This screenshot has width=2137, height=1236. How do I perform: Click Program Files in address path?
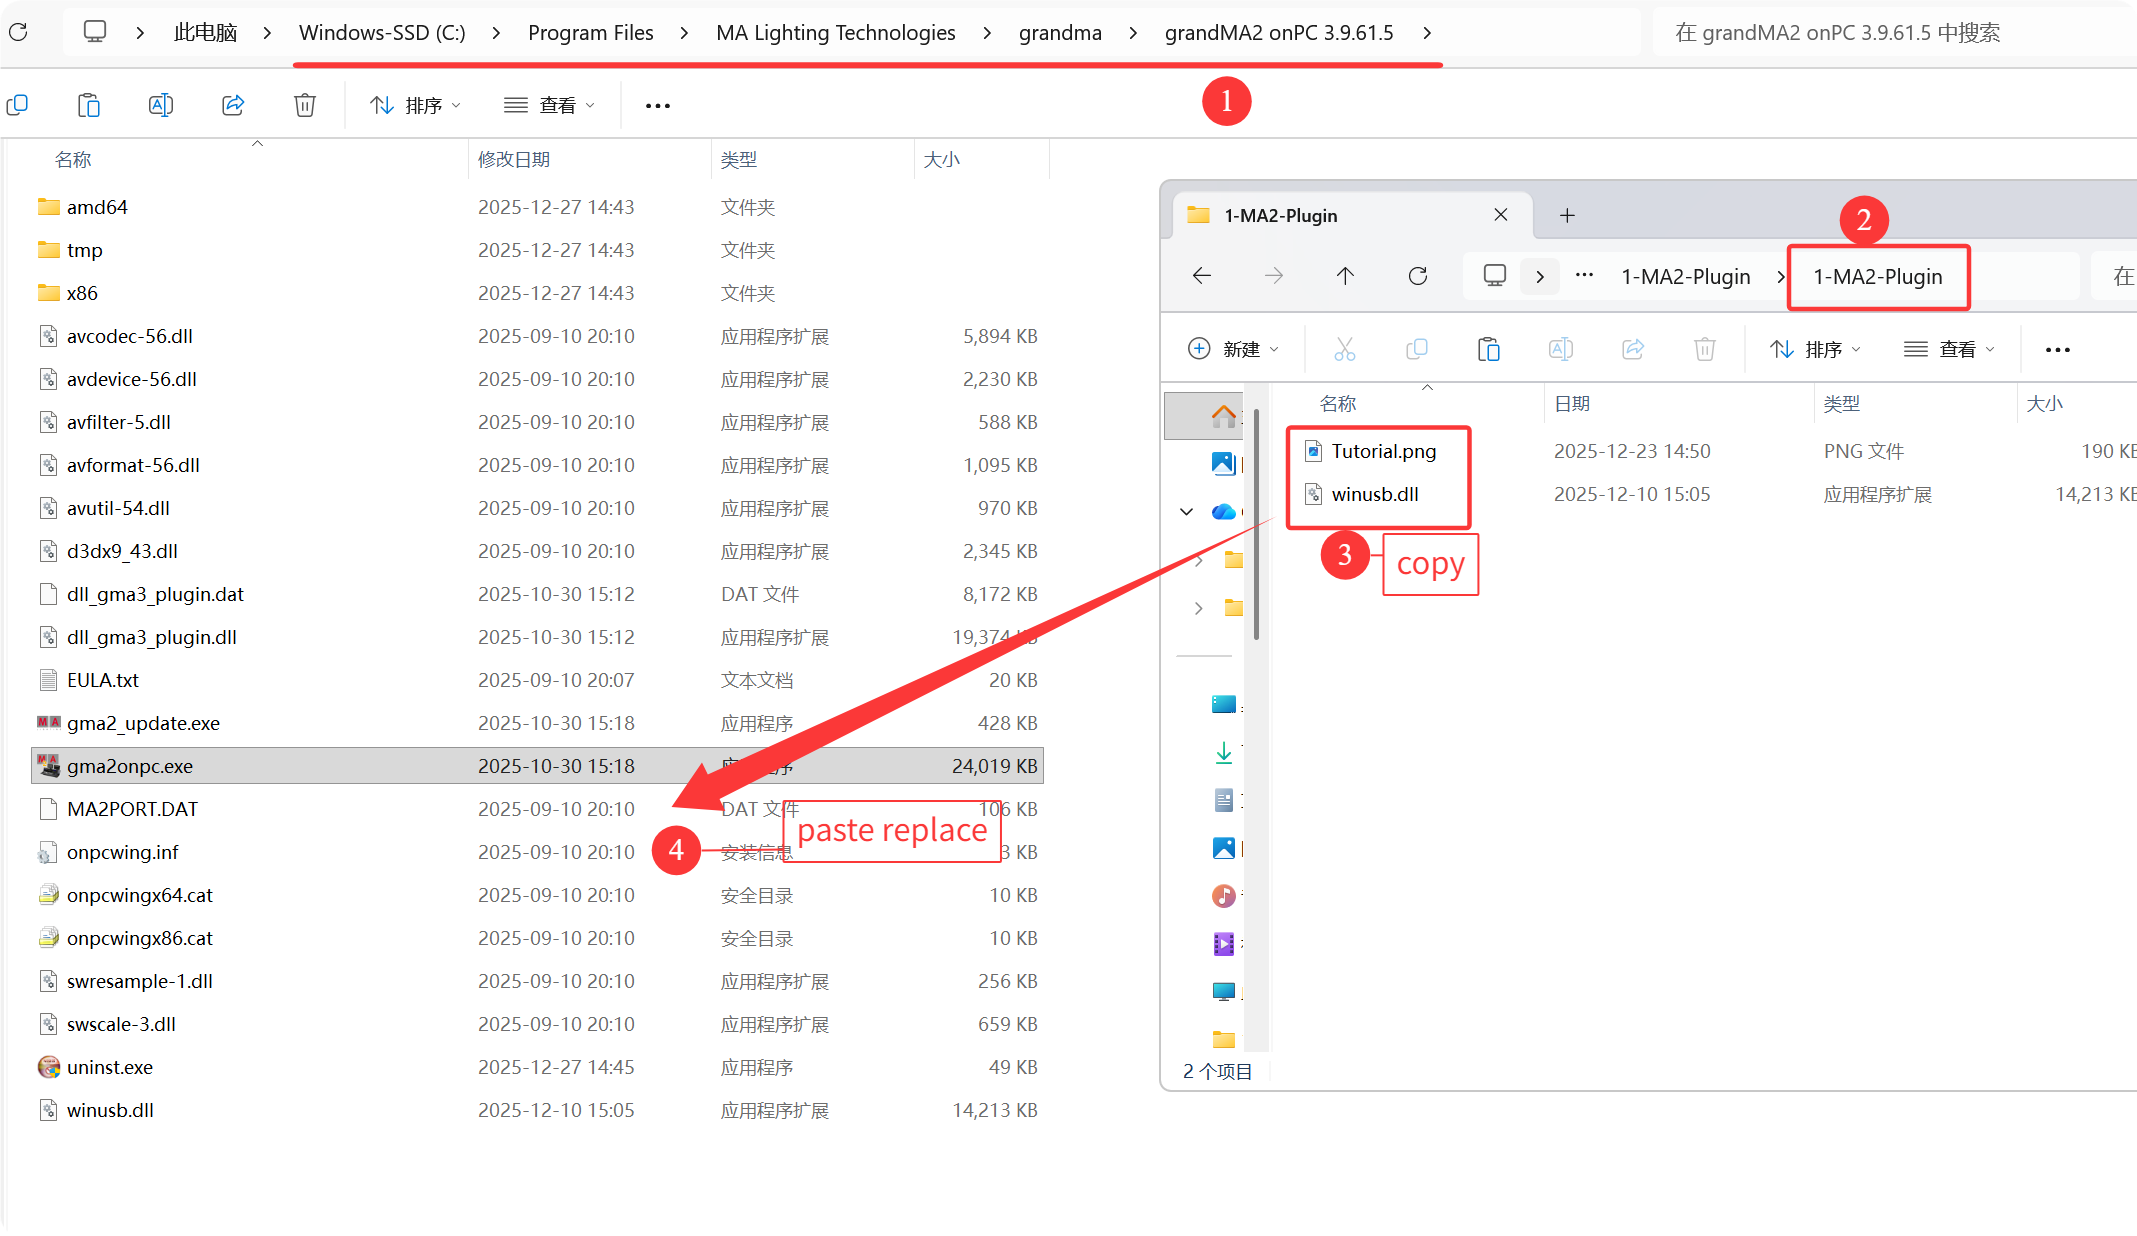[x=590, y=33]
